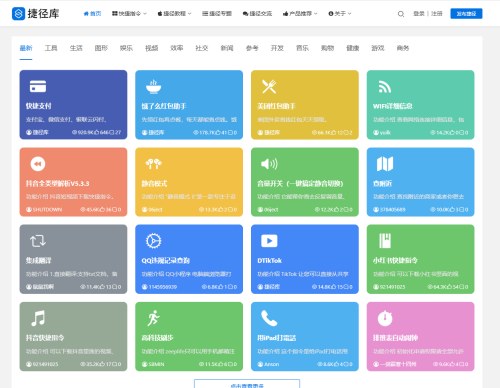The height and width of the screenshot is (388, 500).
Task: Switch to the 工具 category tab
Action: click(x=51, y=48)
